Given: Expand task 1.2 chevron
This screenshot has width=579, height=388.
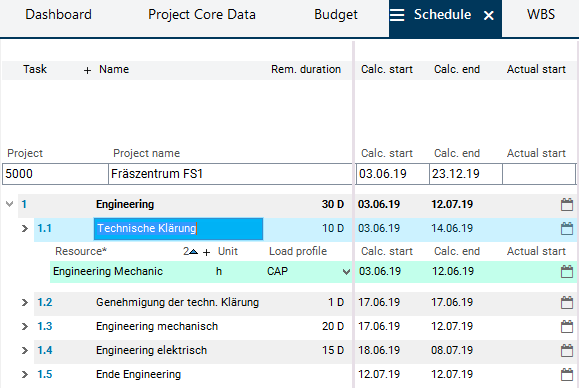Looking at the screenshot, I should point(25,302).
